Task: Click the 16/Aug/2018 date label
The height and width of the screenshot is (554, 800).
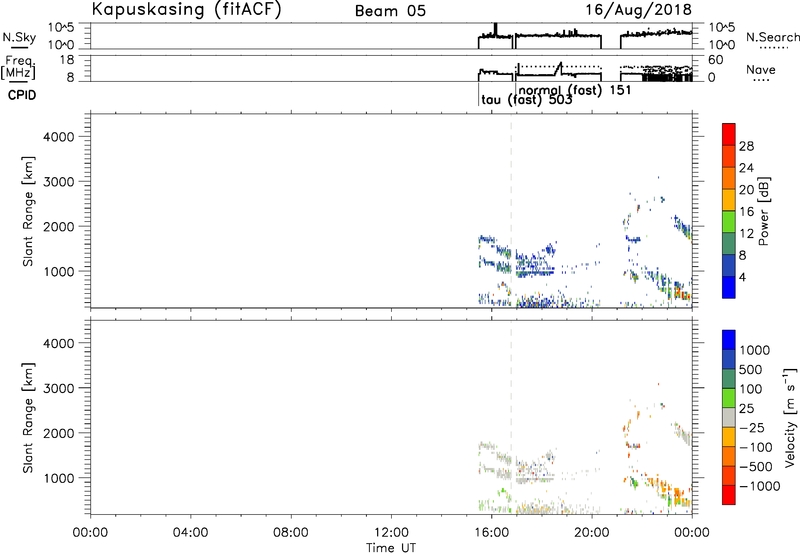Action: point(638,10)
